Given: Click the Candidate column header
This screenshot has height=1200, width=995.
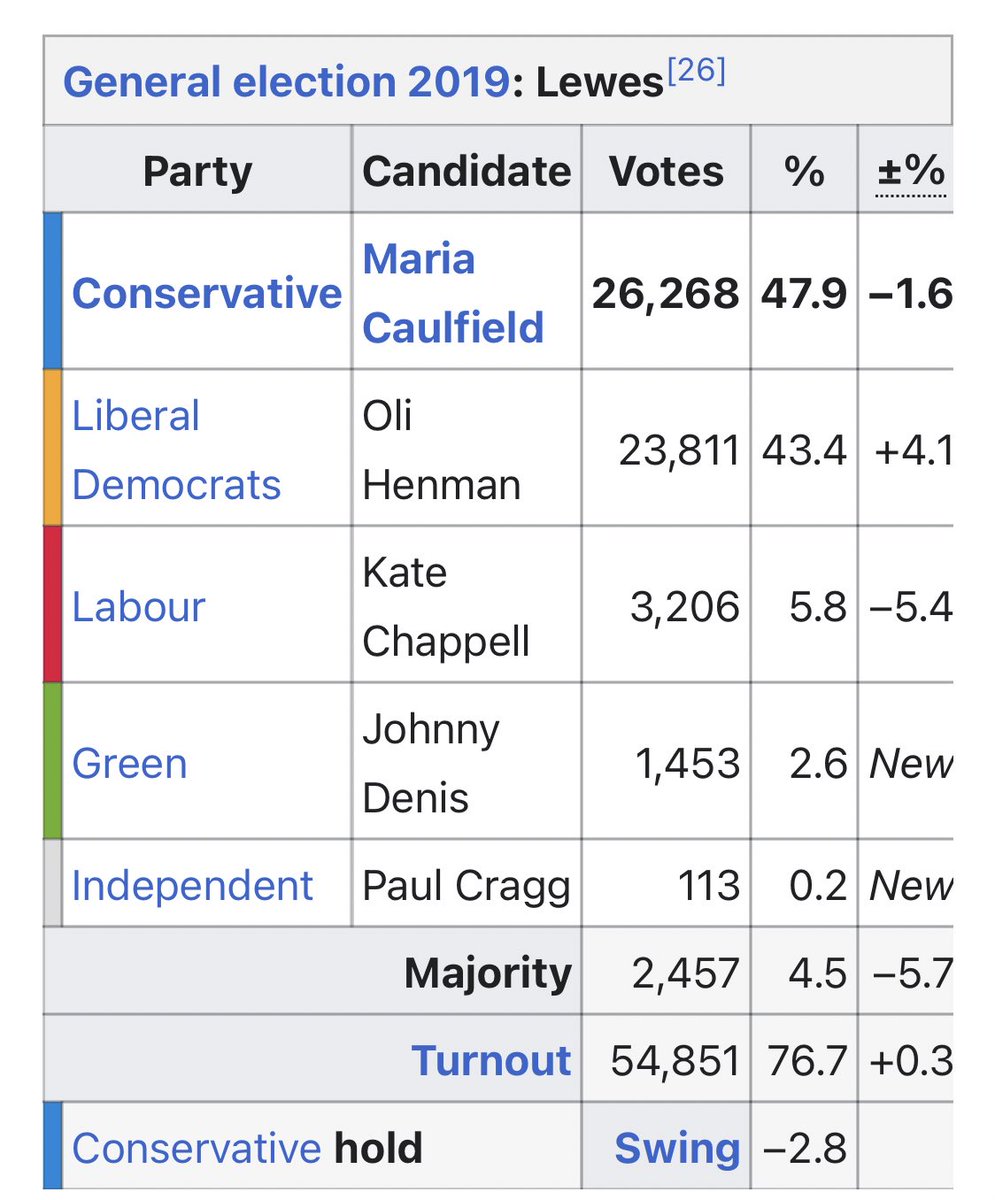Looking at the screenshot, I should click(x=466, y=171).
